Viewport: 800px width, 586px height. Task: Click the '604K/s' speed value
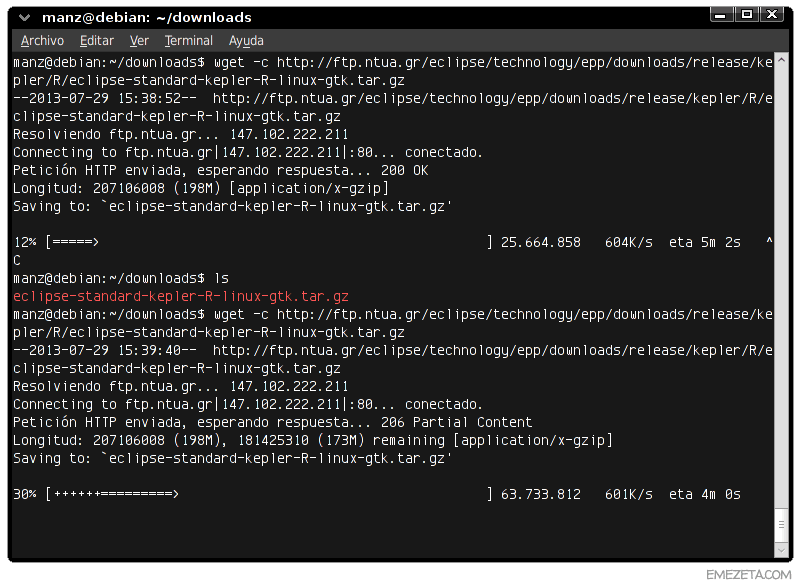629,242
